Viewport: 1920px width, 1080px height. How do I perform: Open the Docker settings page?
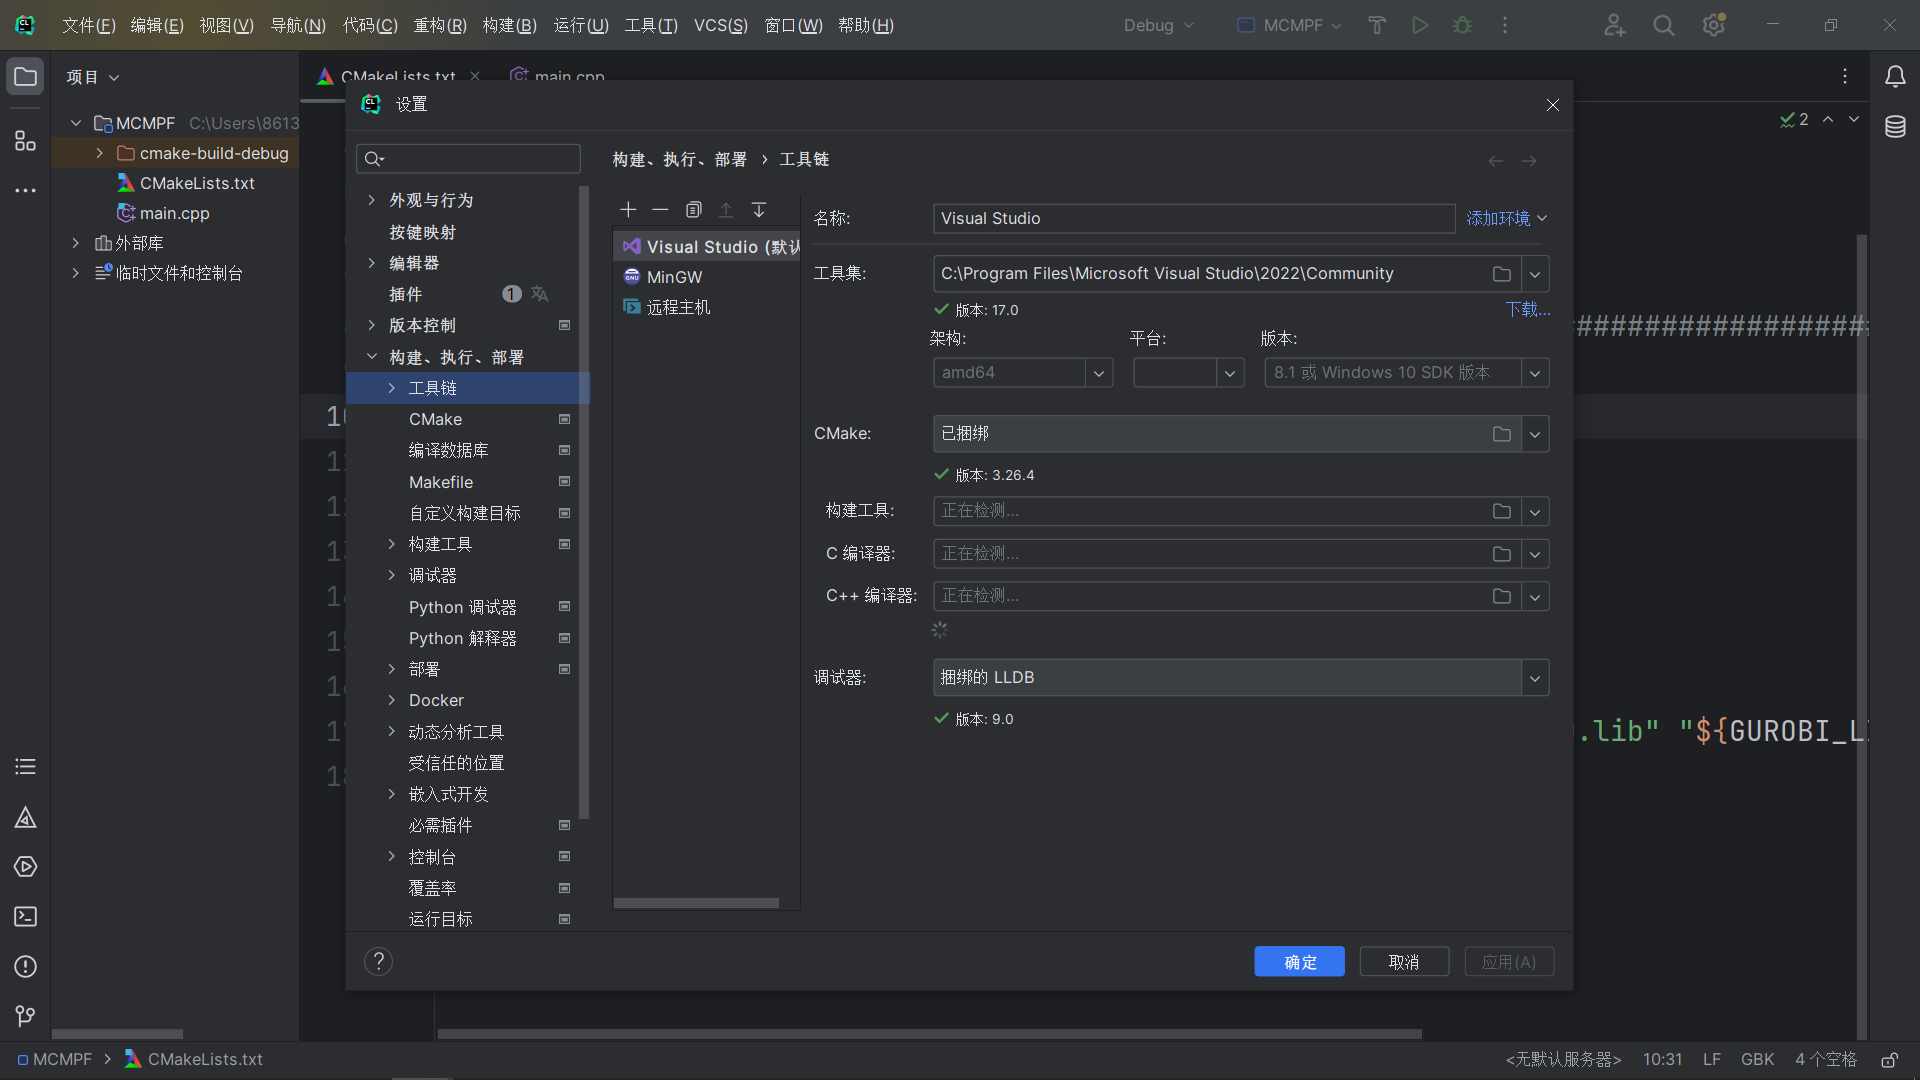436,701
